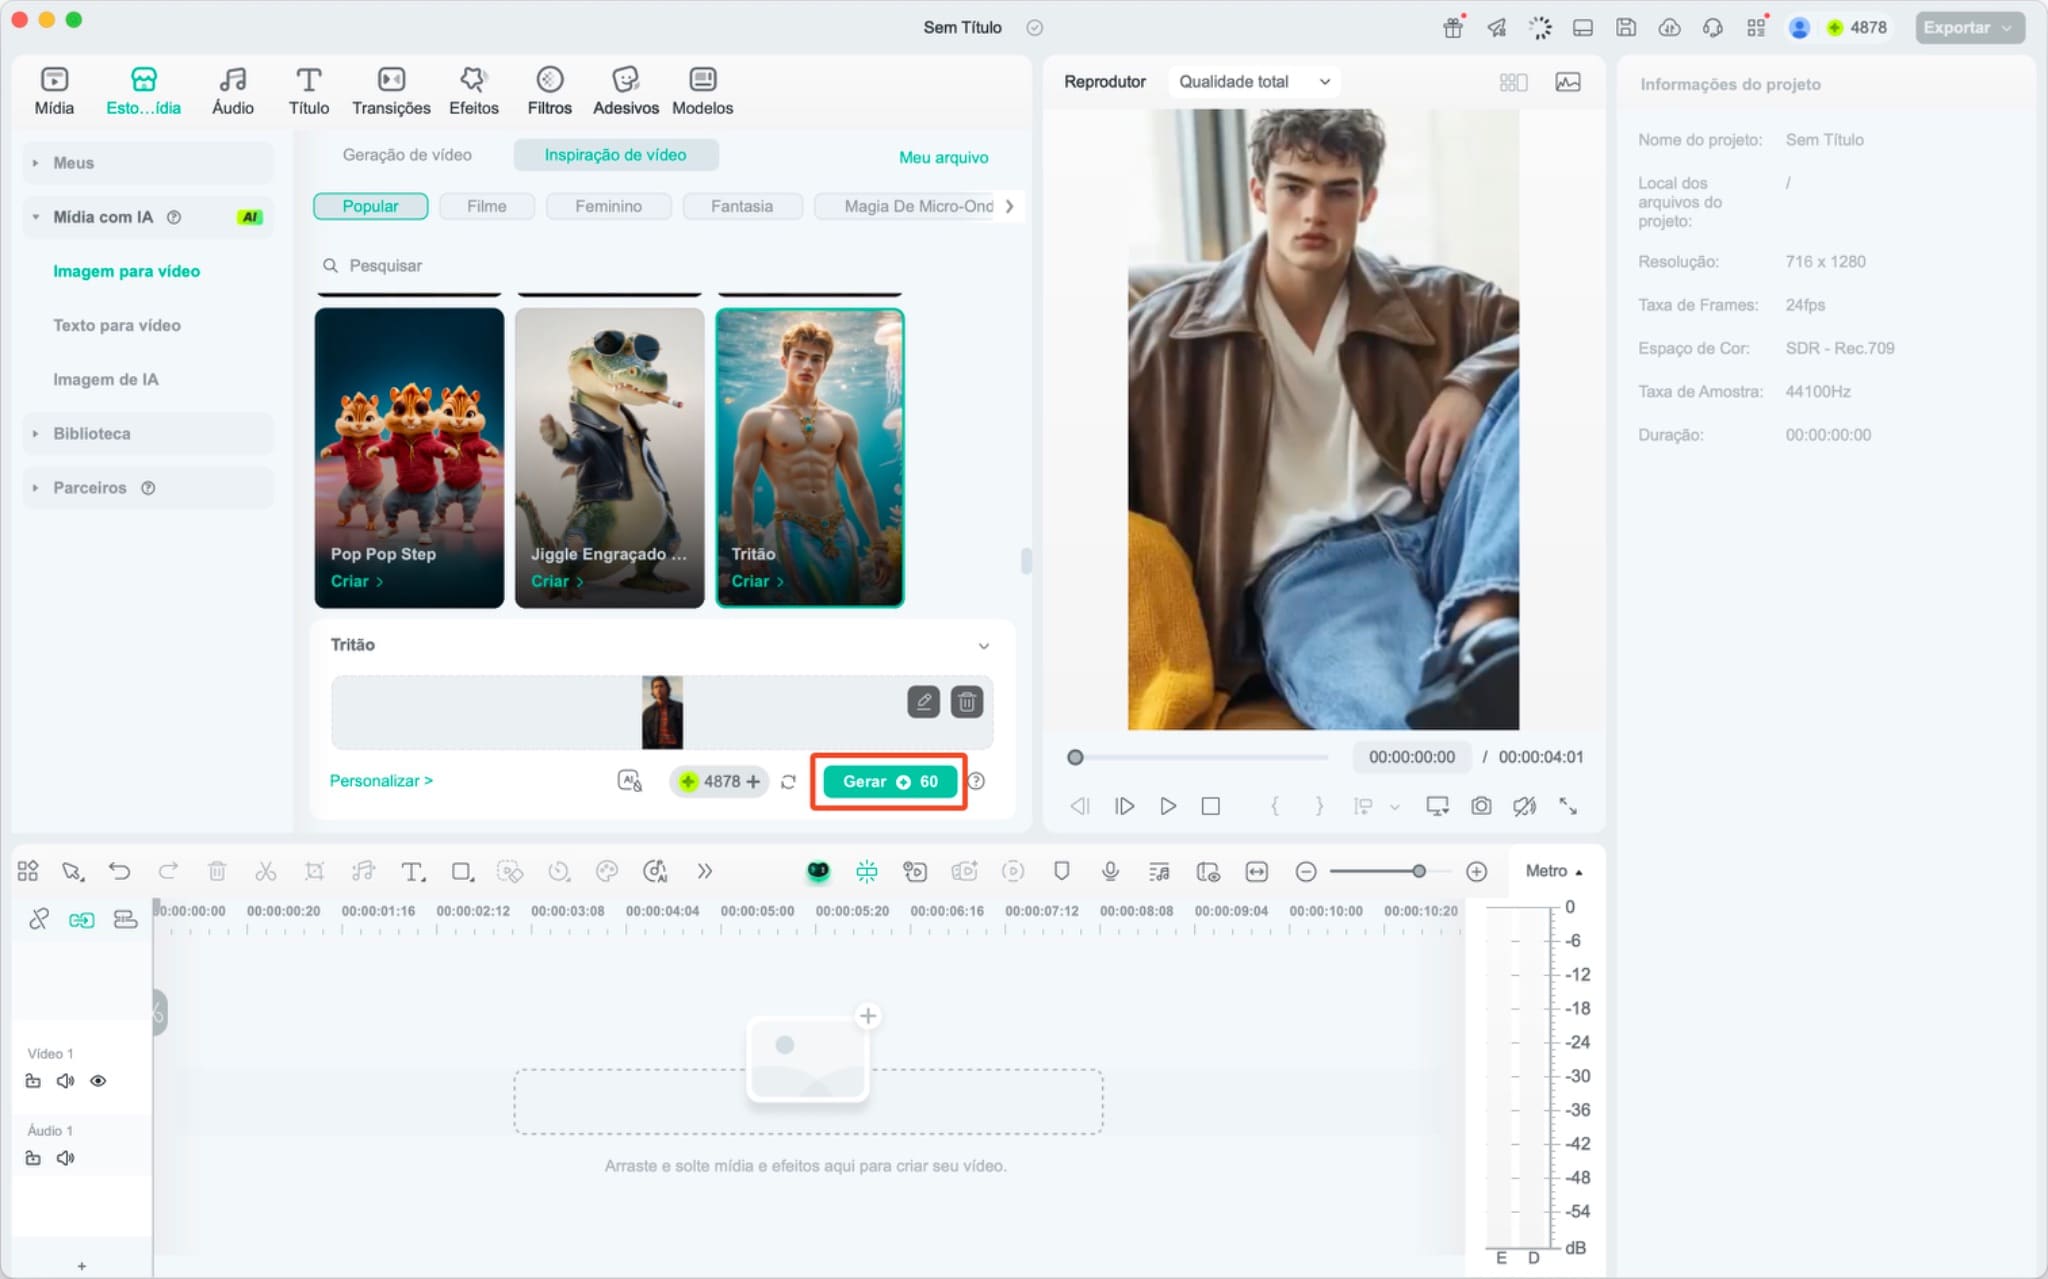2048x1279 pixels.
Task: Open cloud upload icon
Action: 1669,28
